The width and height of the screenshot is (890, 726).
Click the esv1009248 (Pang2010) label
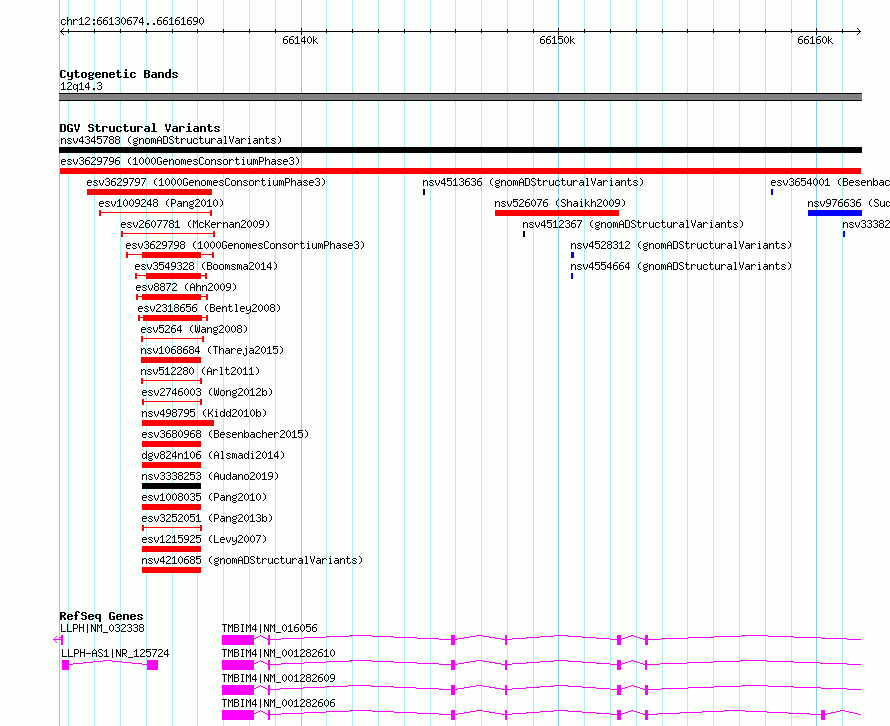[161, 203]
